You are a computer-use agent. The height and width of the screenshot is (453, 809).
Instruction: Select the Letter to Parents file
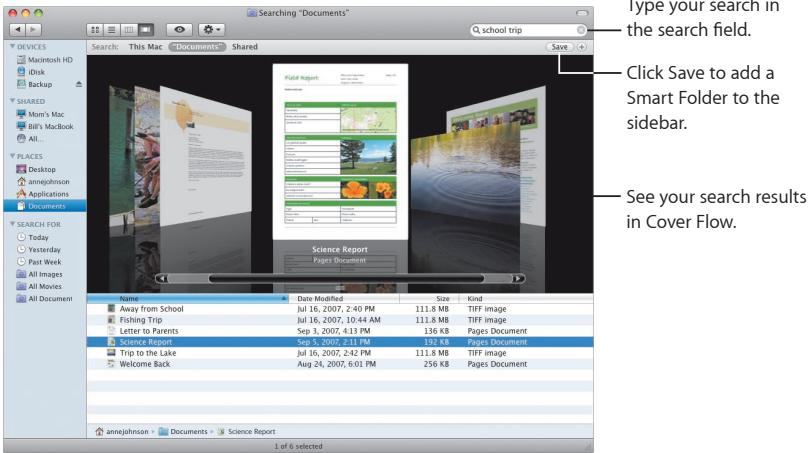[340, 331]
